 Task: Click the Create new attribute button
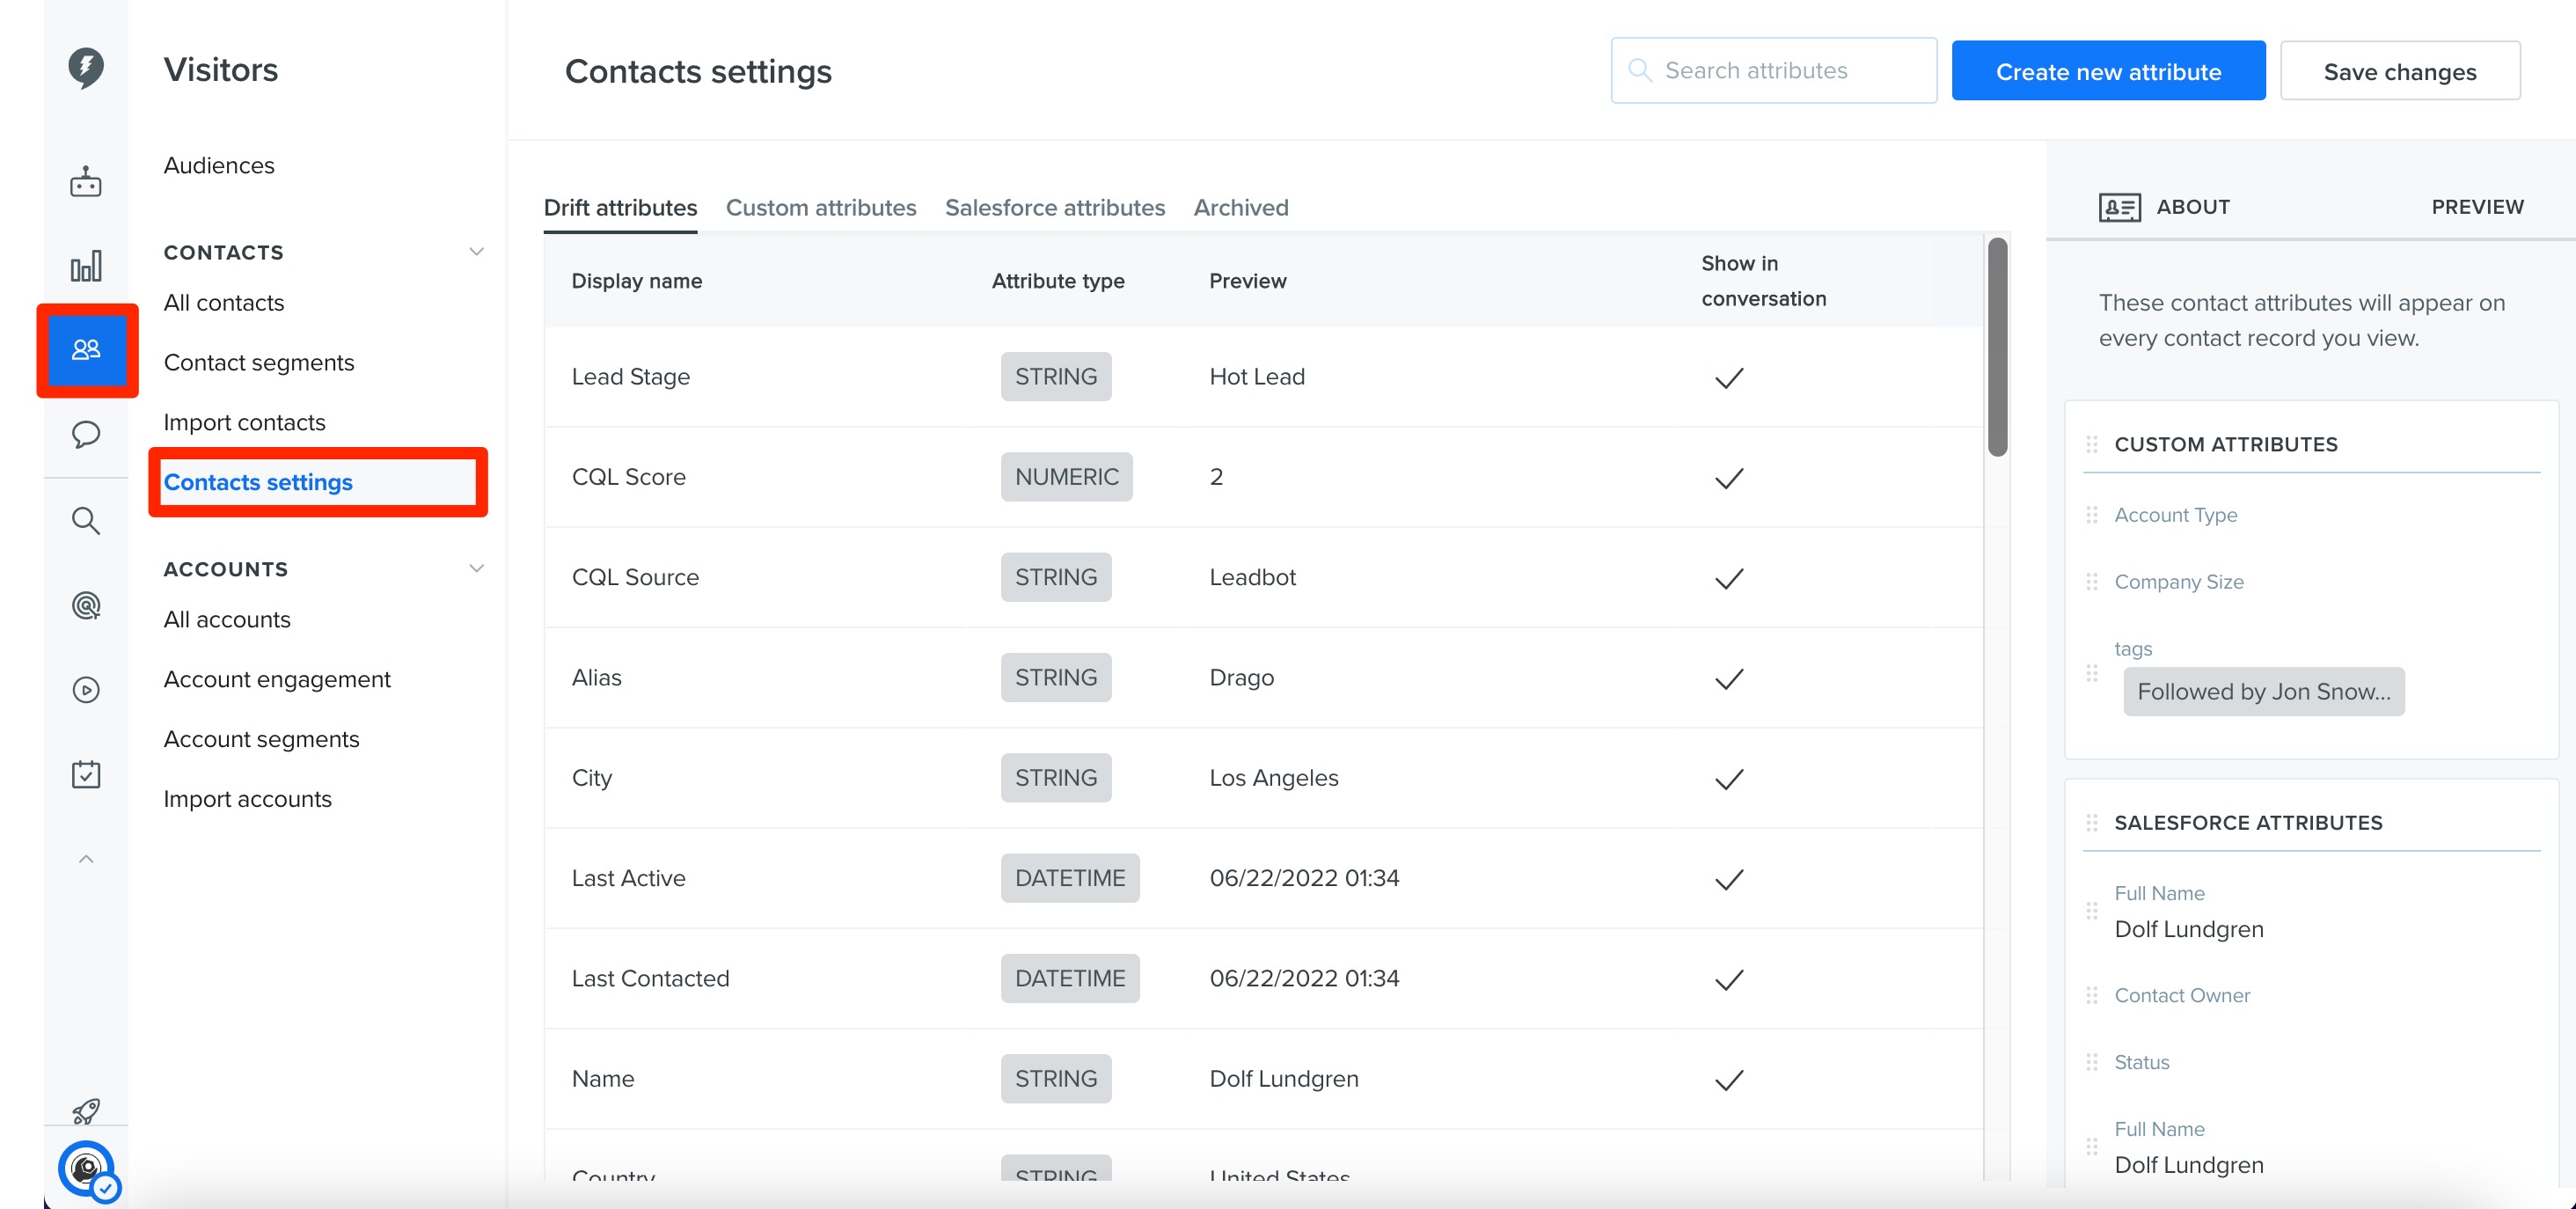click(x=2108, y=71)
